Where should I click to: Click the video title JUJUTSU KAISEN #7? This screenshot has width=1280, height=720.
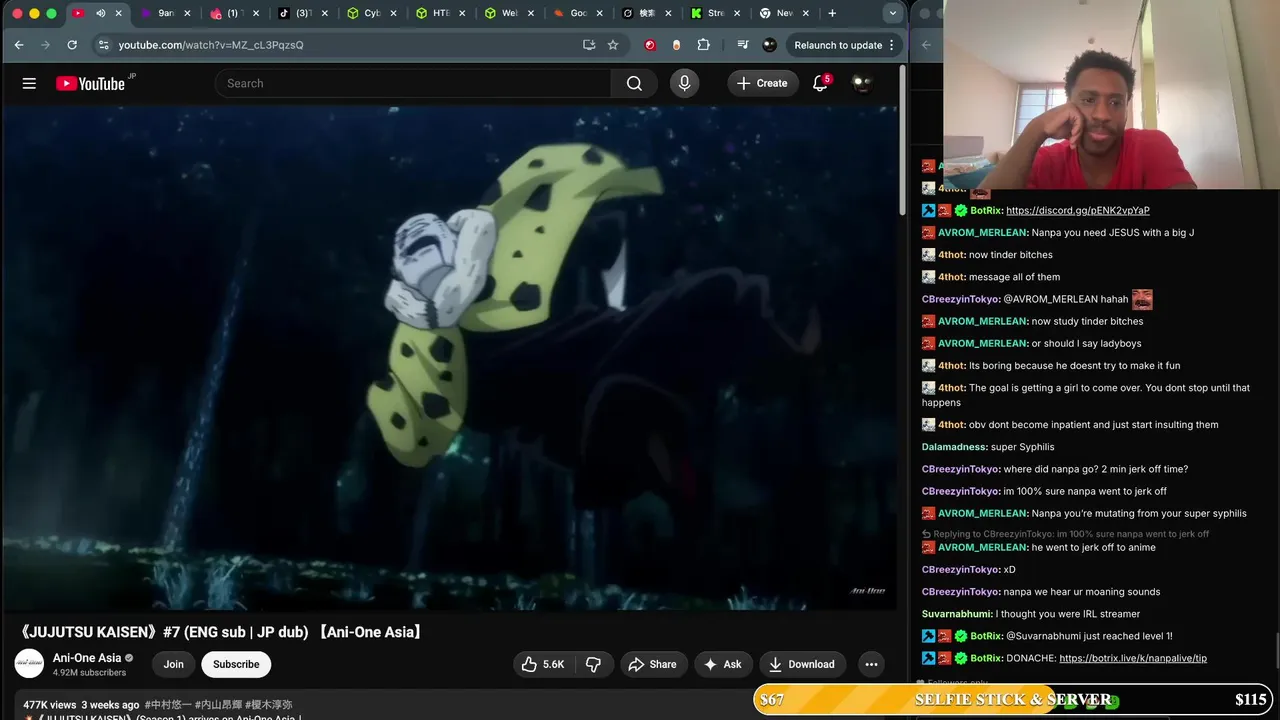(222, 632)
